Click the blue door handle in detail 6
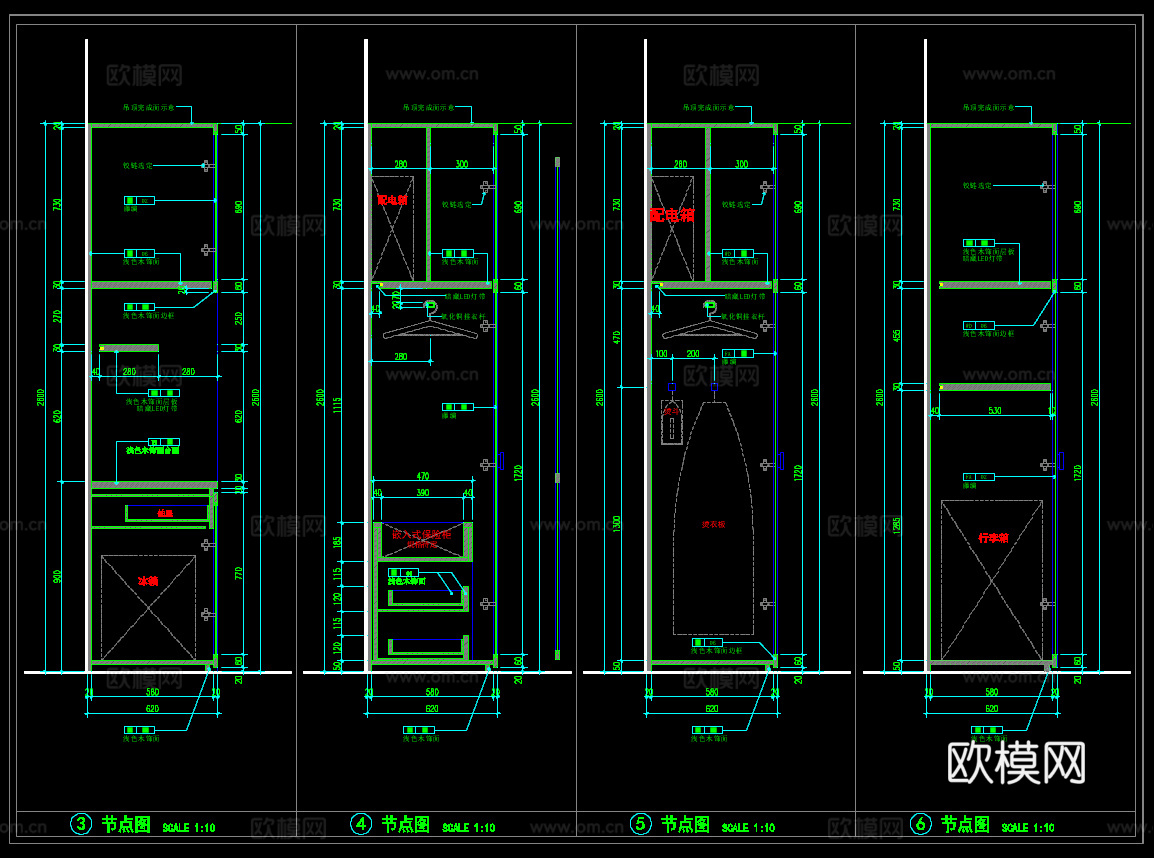The image size is (1154, 858). [x=1061, y=461]
